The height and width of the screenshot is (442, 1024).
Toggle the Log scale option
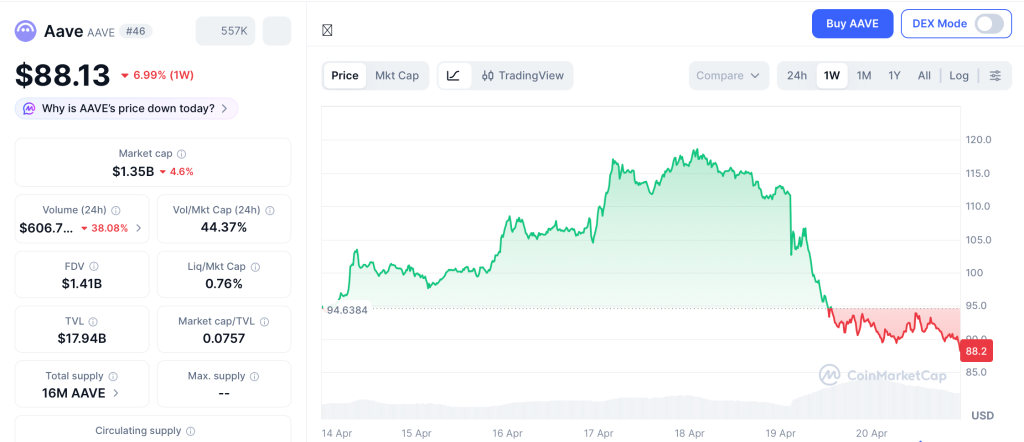pos(959,76)
